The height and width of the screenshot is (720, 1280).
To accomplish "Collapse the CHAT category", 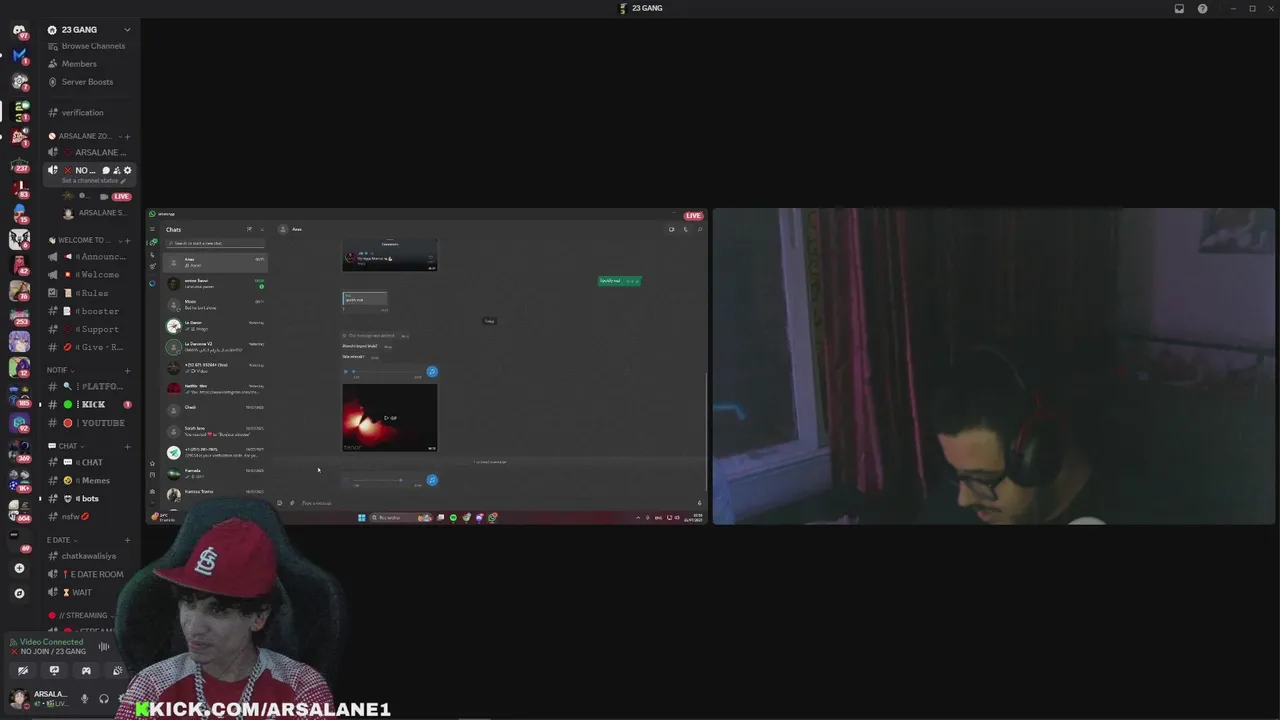I will 67,446.
